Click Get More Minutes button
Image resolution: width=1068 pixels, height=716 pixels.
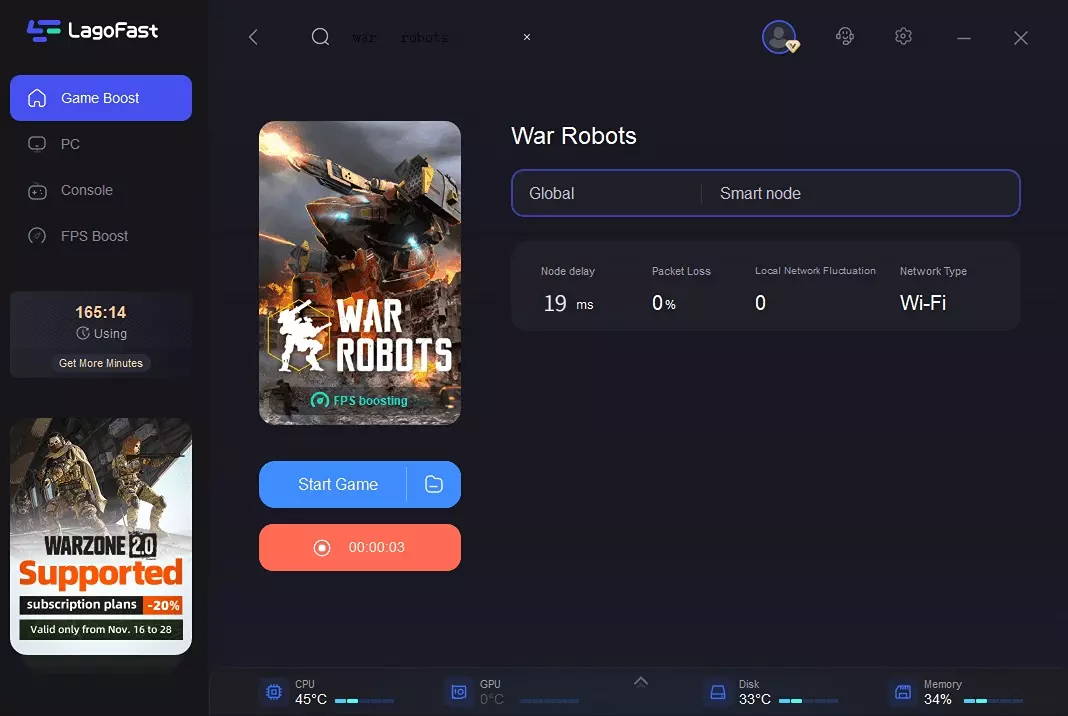coord(101,363)
